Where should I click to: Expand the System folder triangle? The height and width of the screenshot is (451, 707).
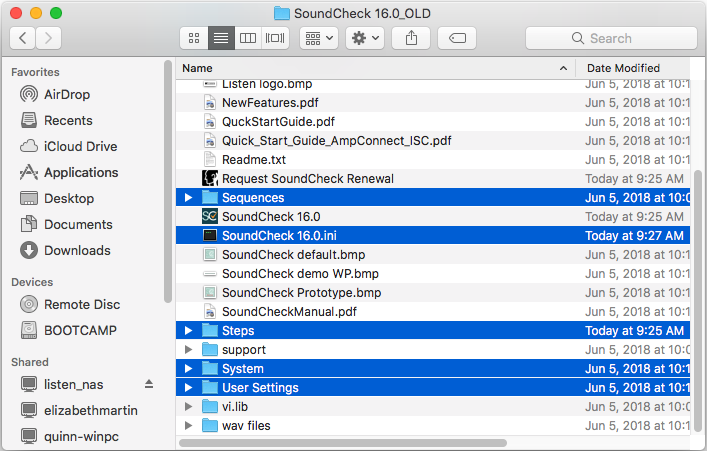tap(188, 368)
